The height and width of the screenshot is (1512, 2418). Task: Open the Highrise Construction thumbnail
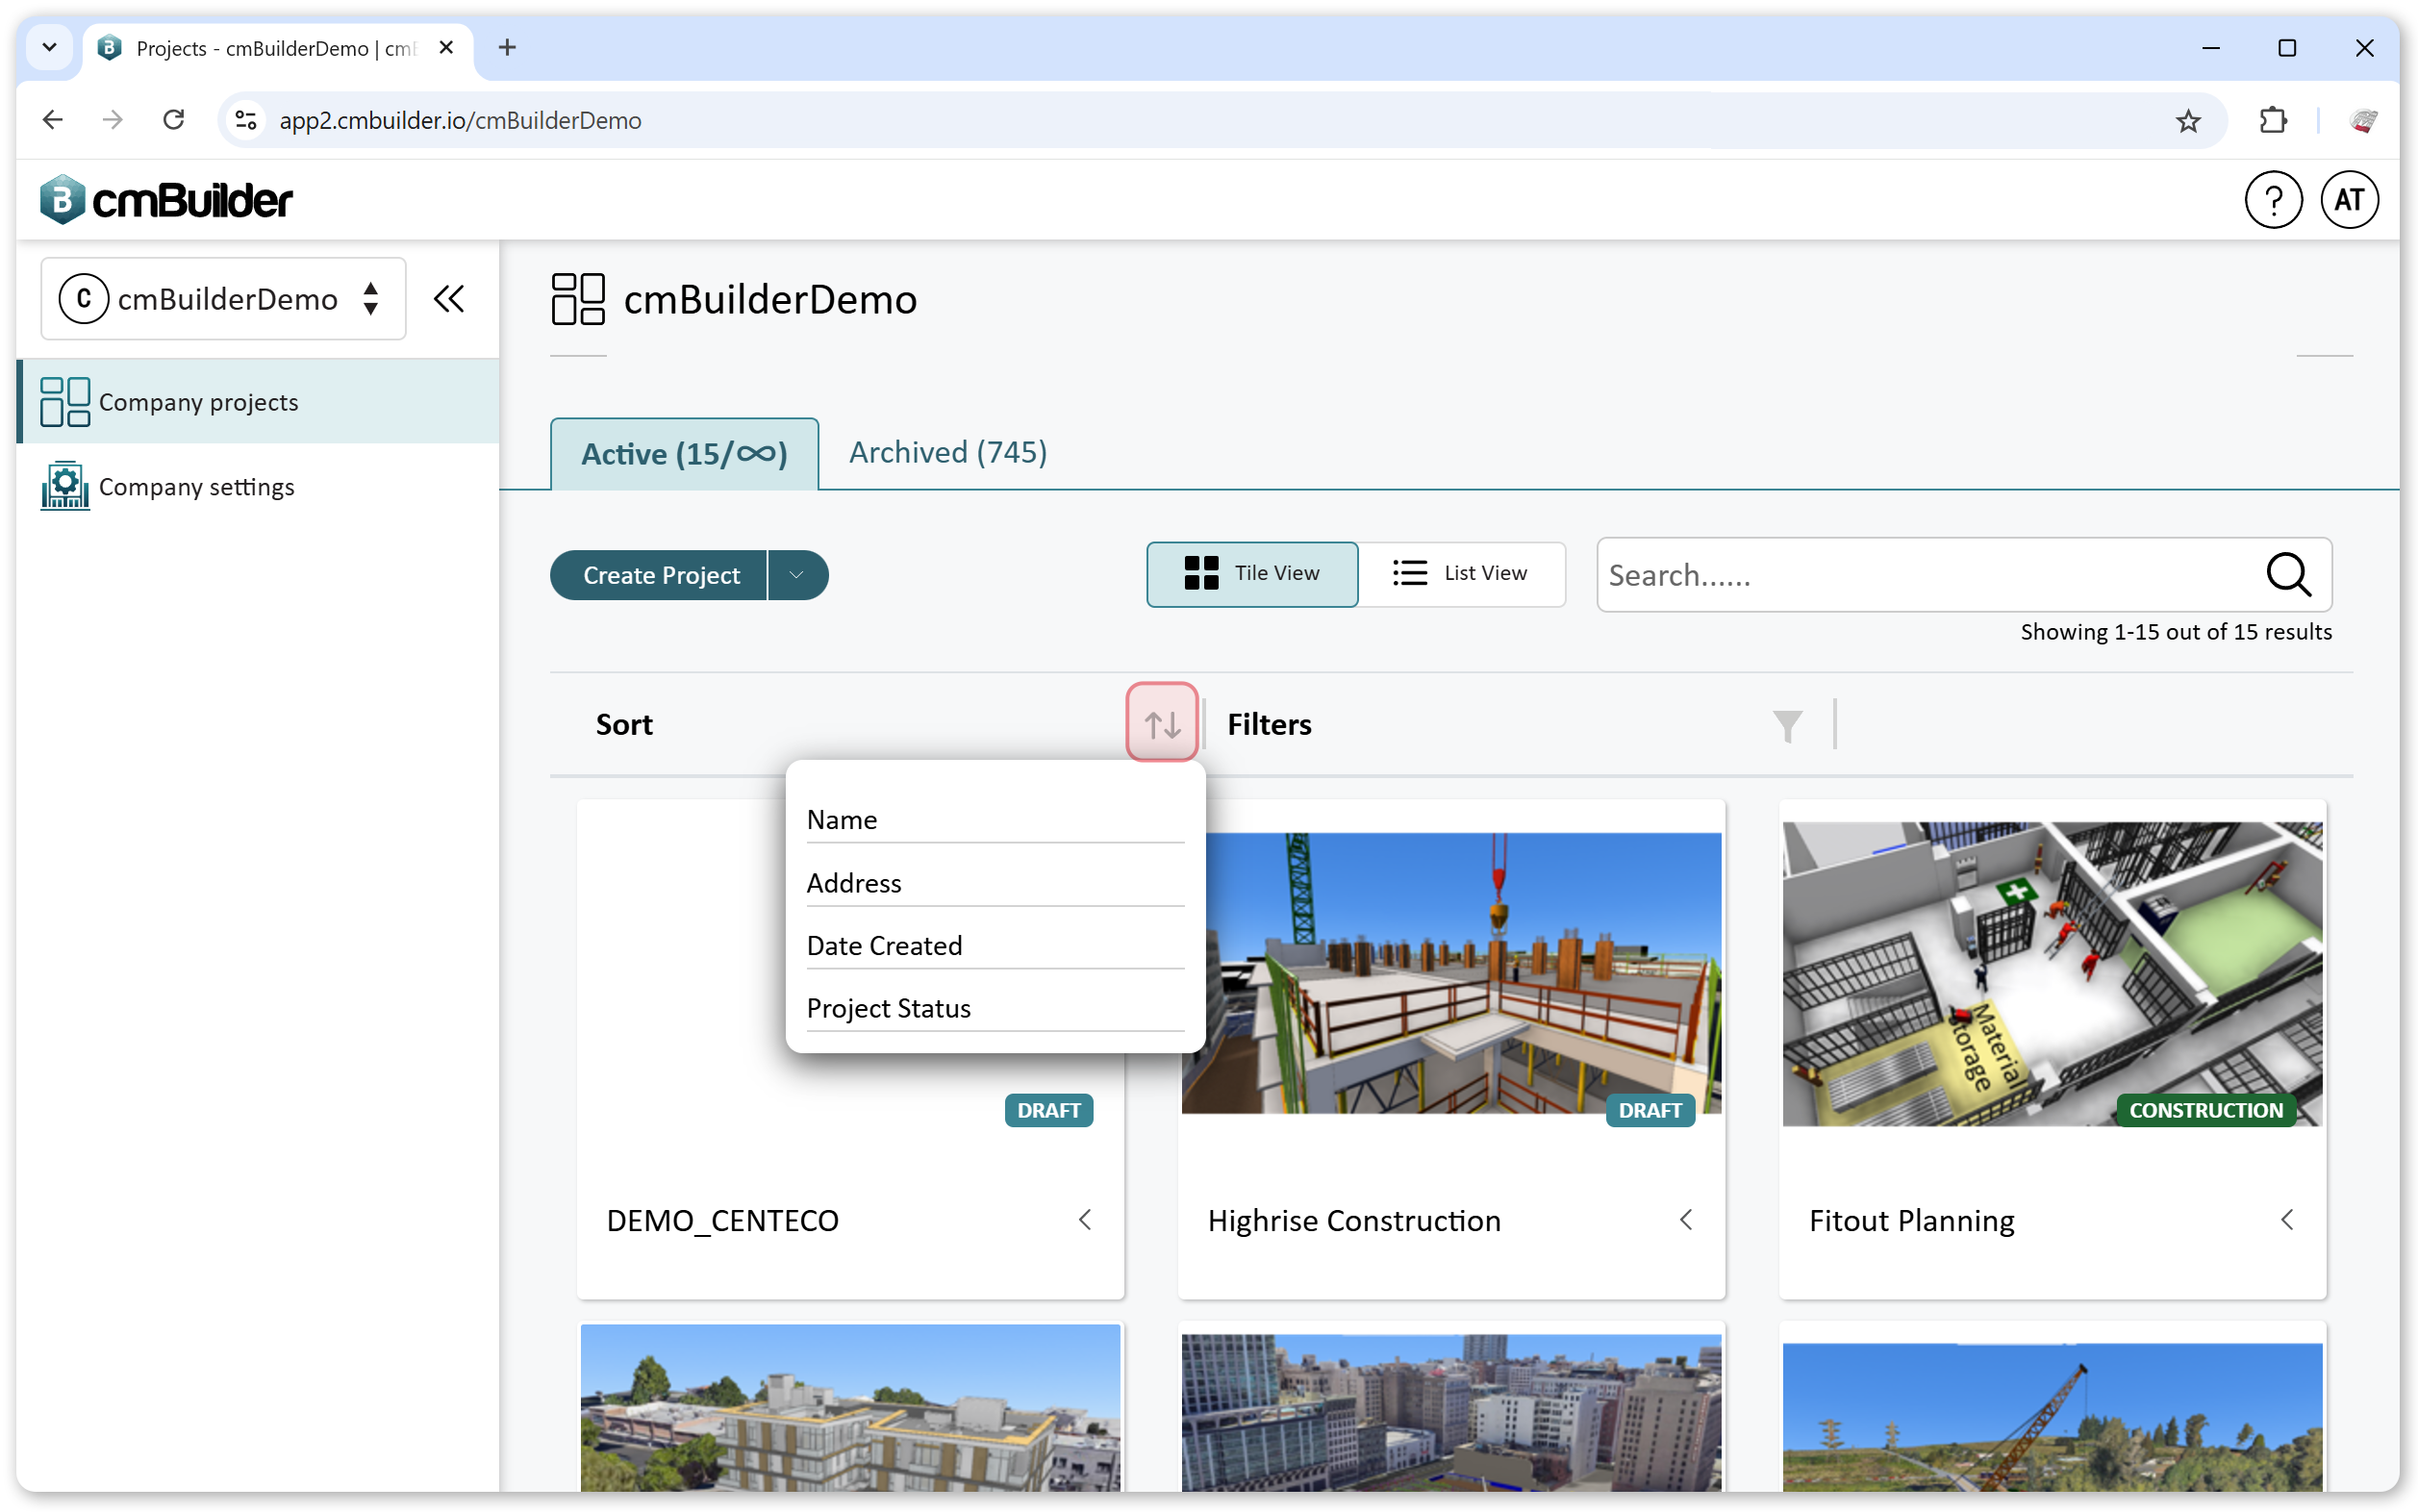(1452, 973)
